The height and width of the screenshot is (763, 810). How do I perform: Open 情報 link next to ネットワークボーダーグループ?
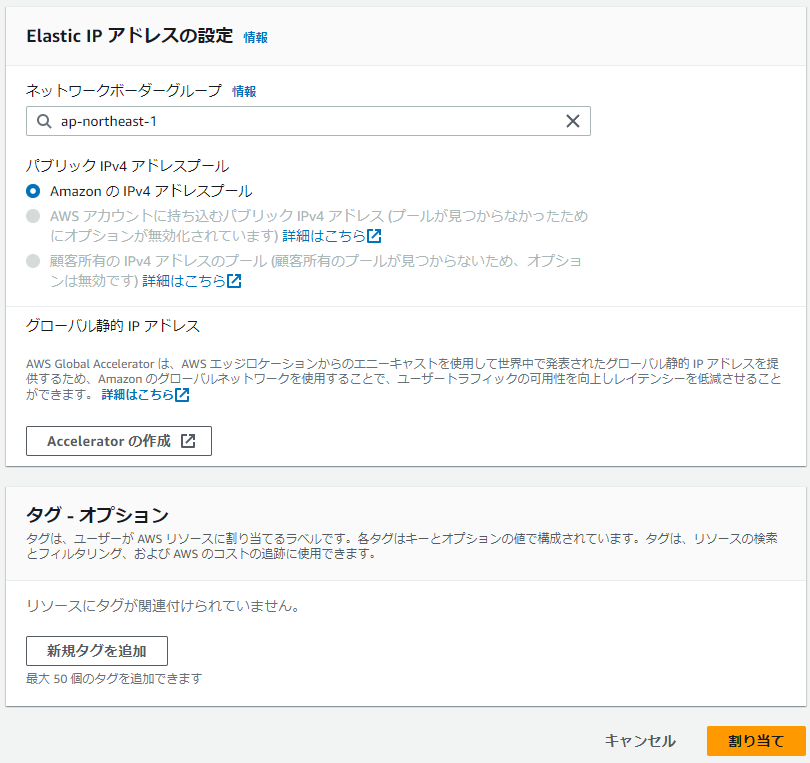[244, 91]
